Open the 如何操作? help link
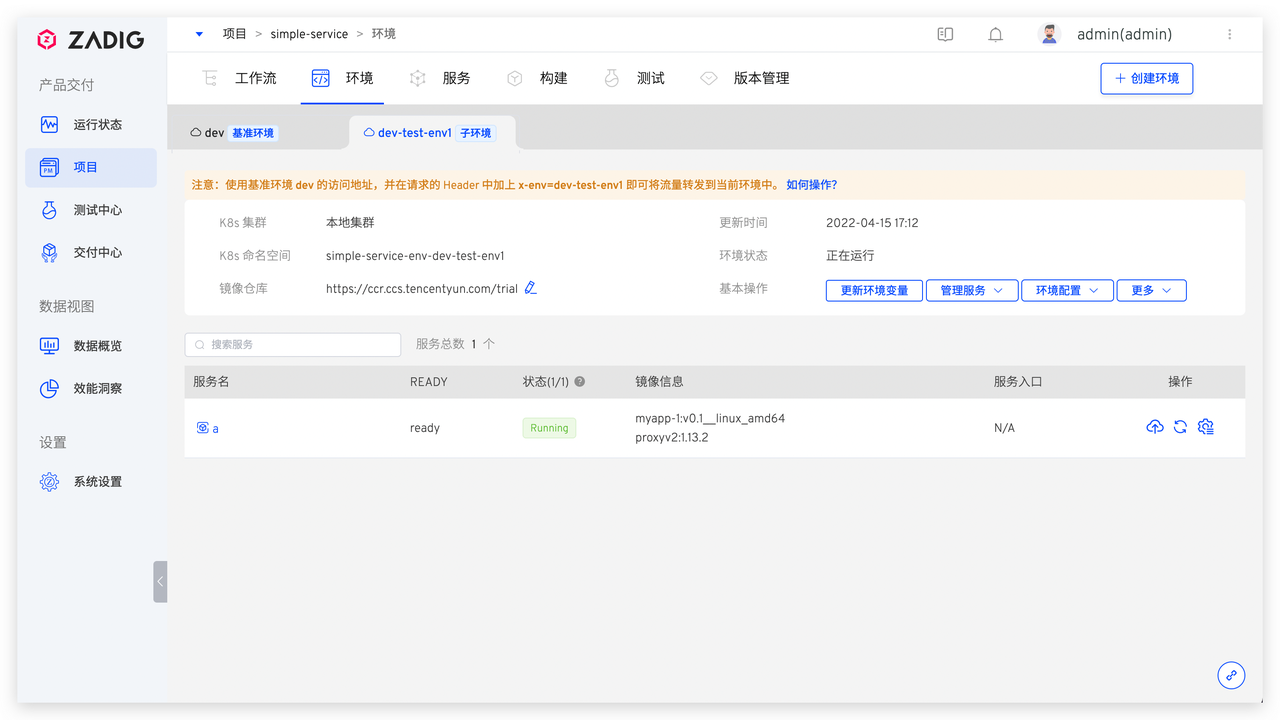This screenshot has width=1280, height=720. click(811, 185)
